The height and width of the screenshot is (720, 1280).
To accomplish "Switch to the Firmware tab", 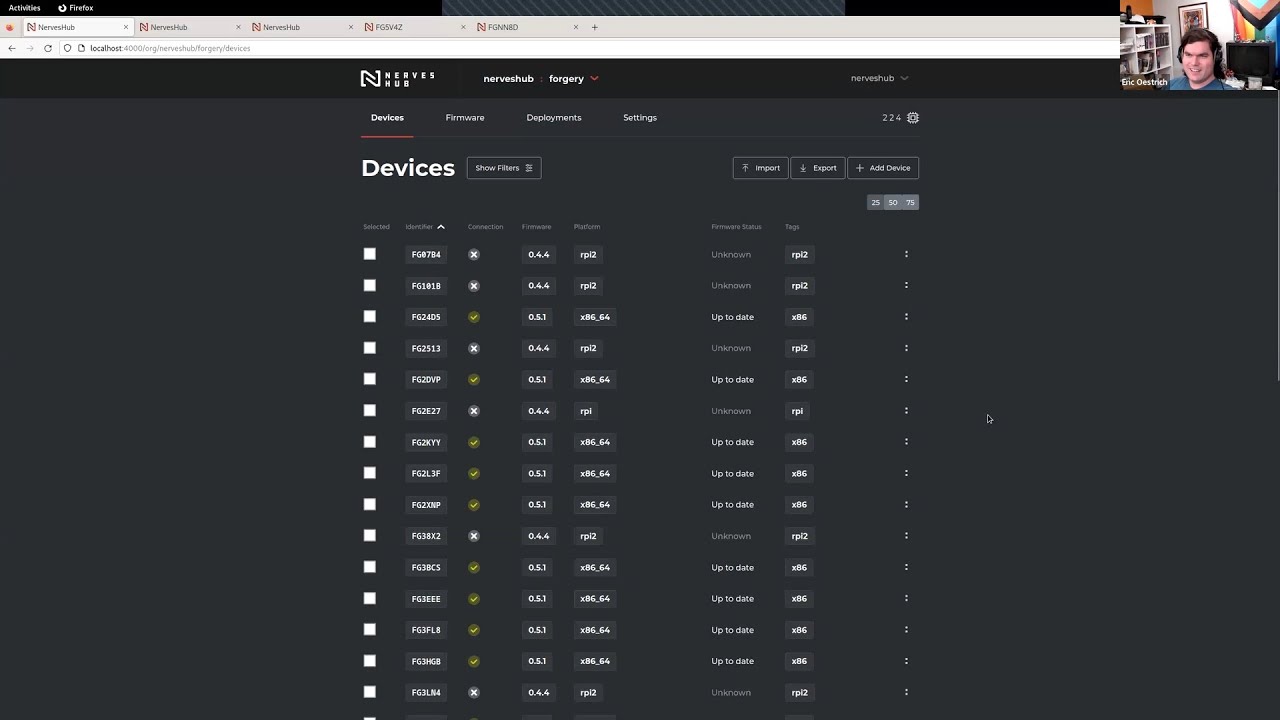I will tap(465, 118).
